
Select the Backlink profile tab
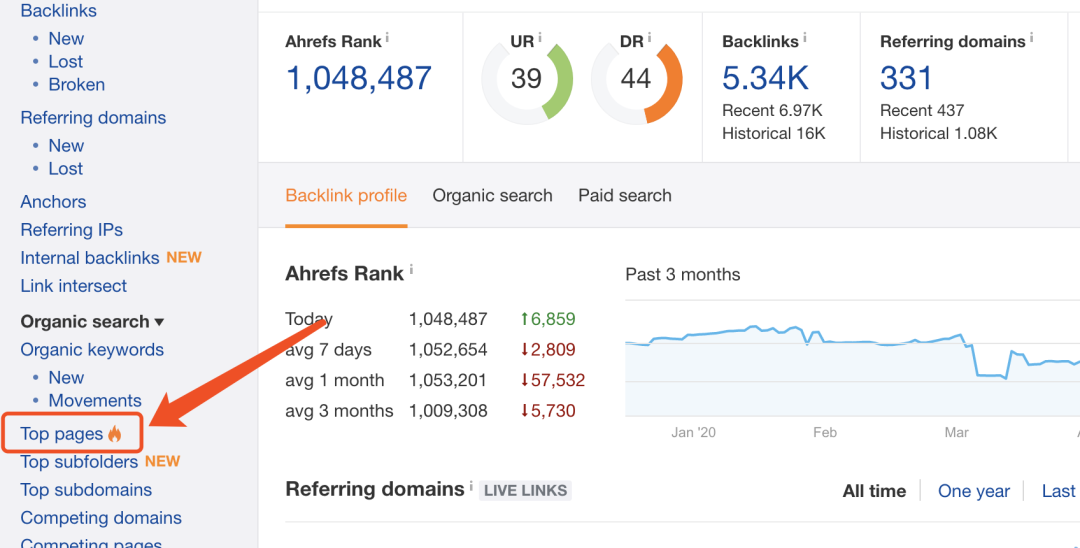click(346, 196)
